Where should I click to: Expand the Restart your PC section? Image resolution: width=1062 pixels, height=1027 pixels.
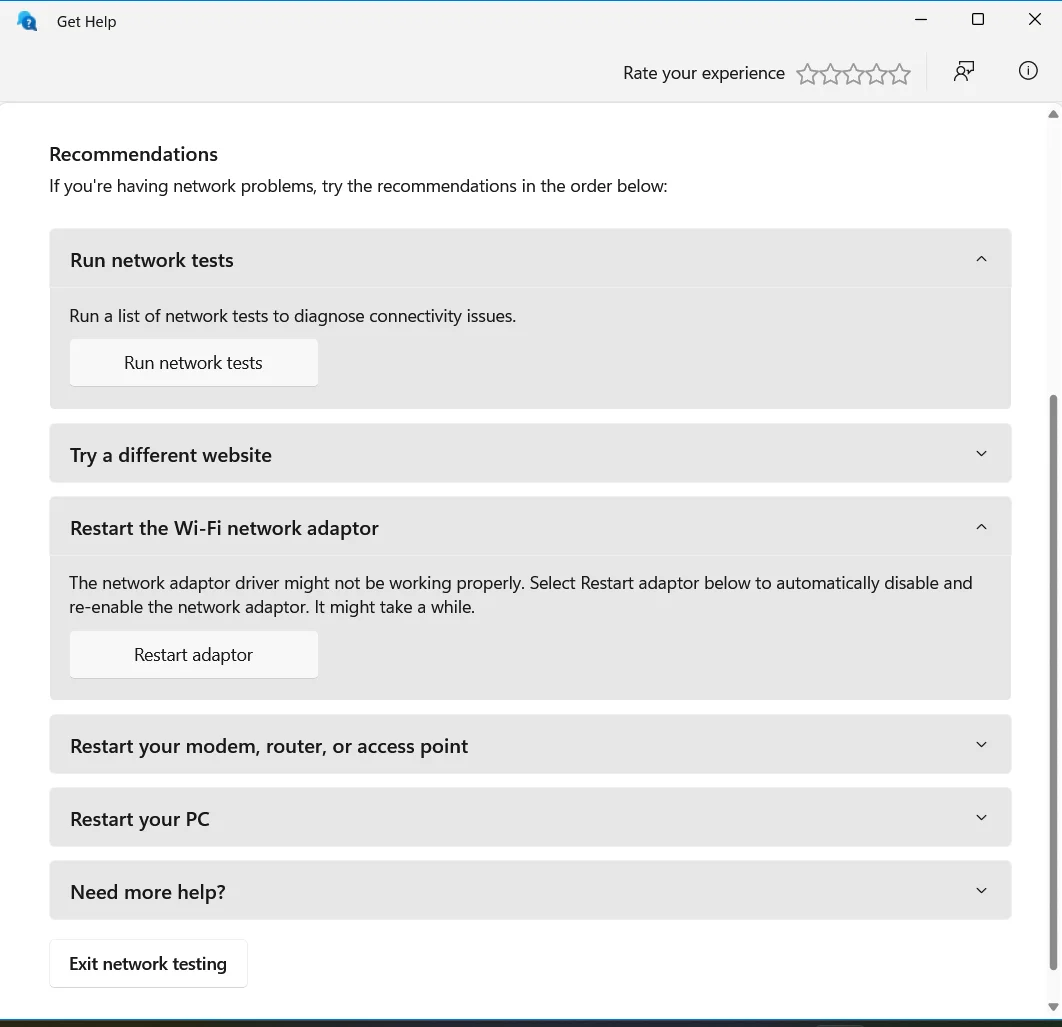coord(530,817)
